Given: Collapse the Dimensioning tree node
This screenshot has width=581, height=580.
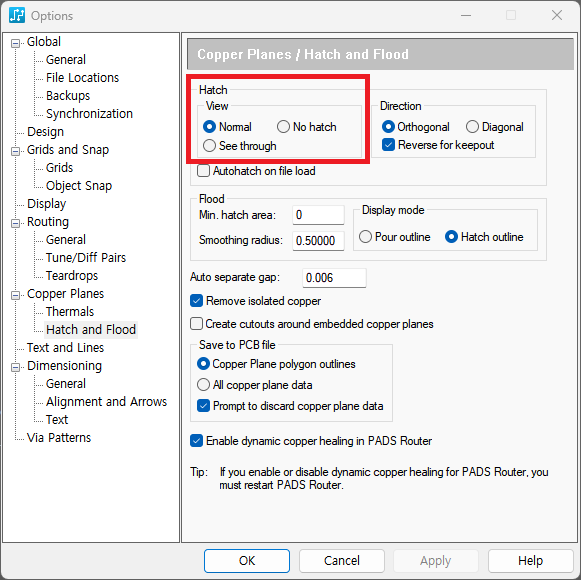Looking at the screenshot, I should [x=15, y=367].
